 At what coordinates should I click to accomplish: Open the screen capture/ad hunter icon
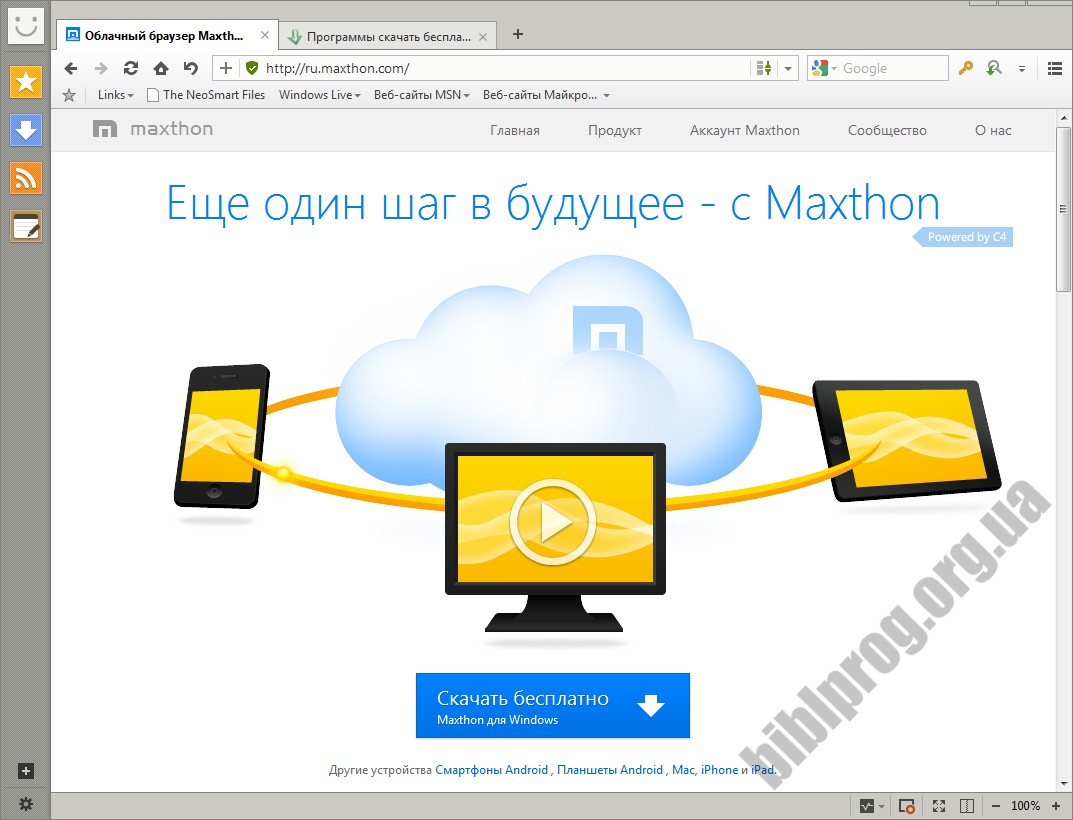[x=907, y=806]
